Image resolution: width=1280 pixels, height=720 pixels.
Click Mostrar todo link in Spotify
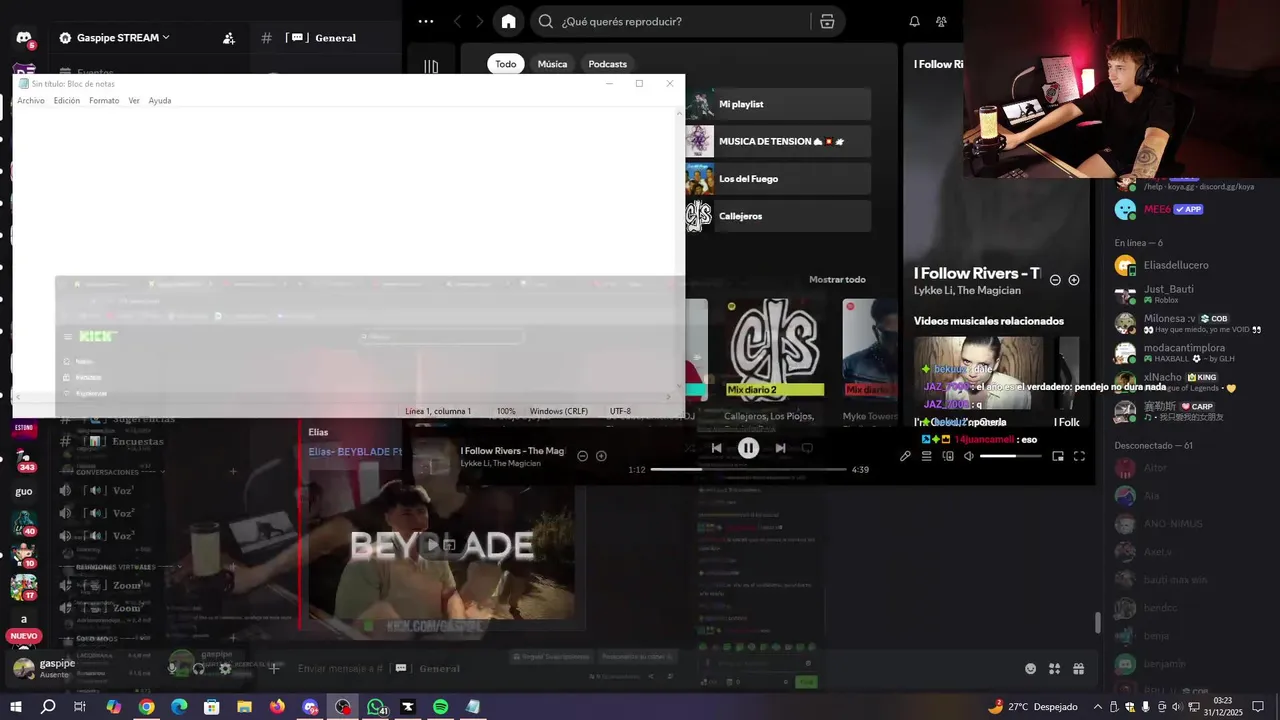pos(837,279)
